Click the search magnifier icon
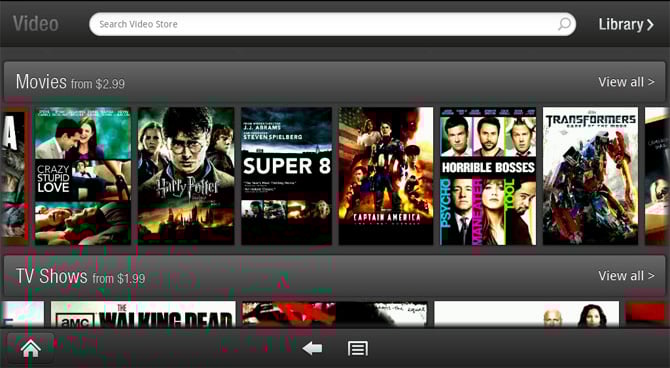This screenshot has width=670, height=368. coord(564,24)
